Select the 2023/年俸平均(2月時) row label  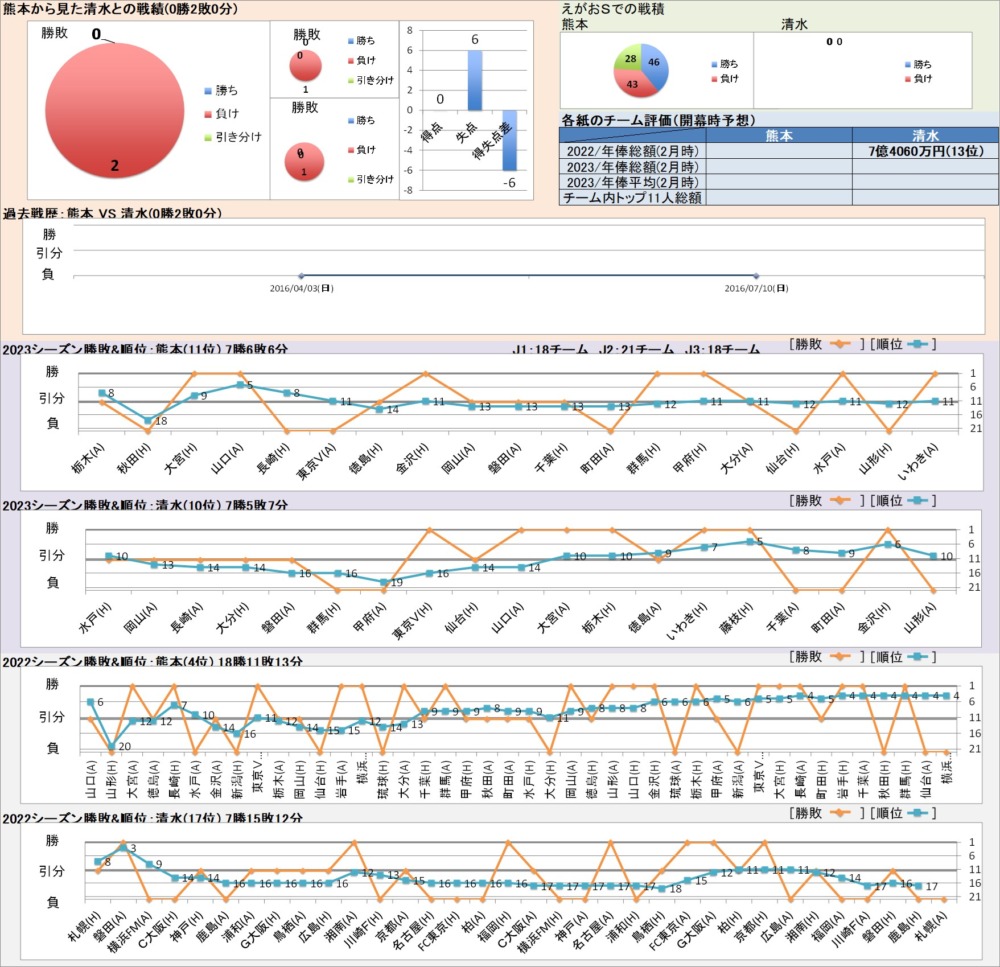(x=633, y=182)
